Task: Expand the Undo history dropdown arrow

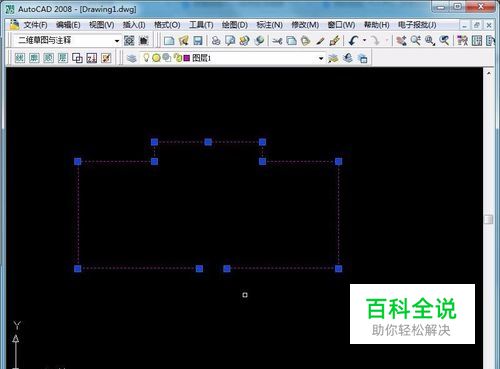Action: click(364, 41)
